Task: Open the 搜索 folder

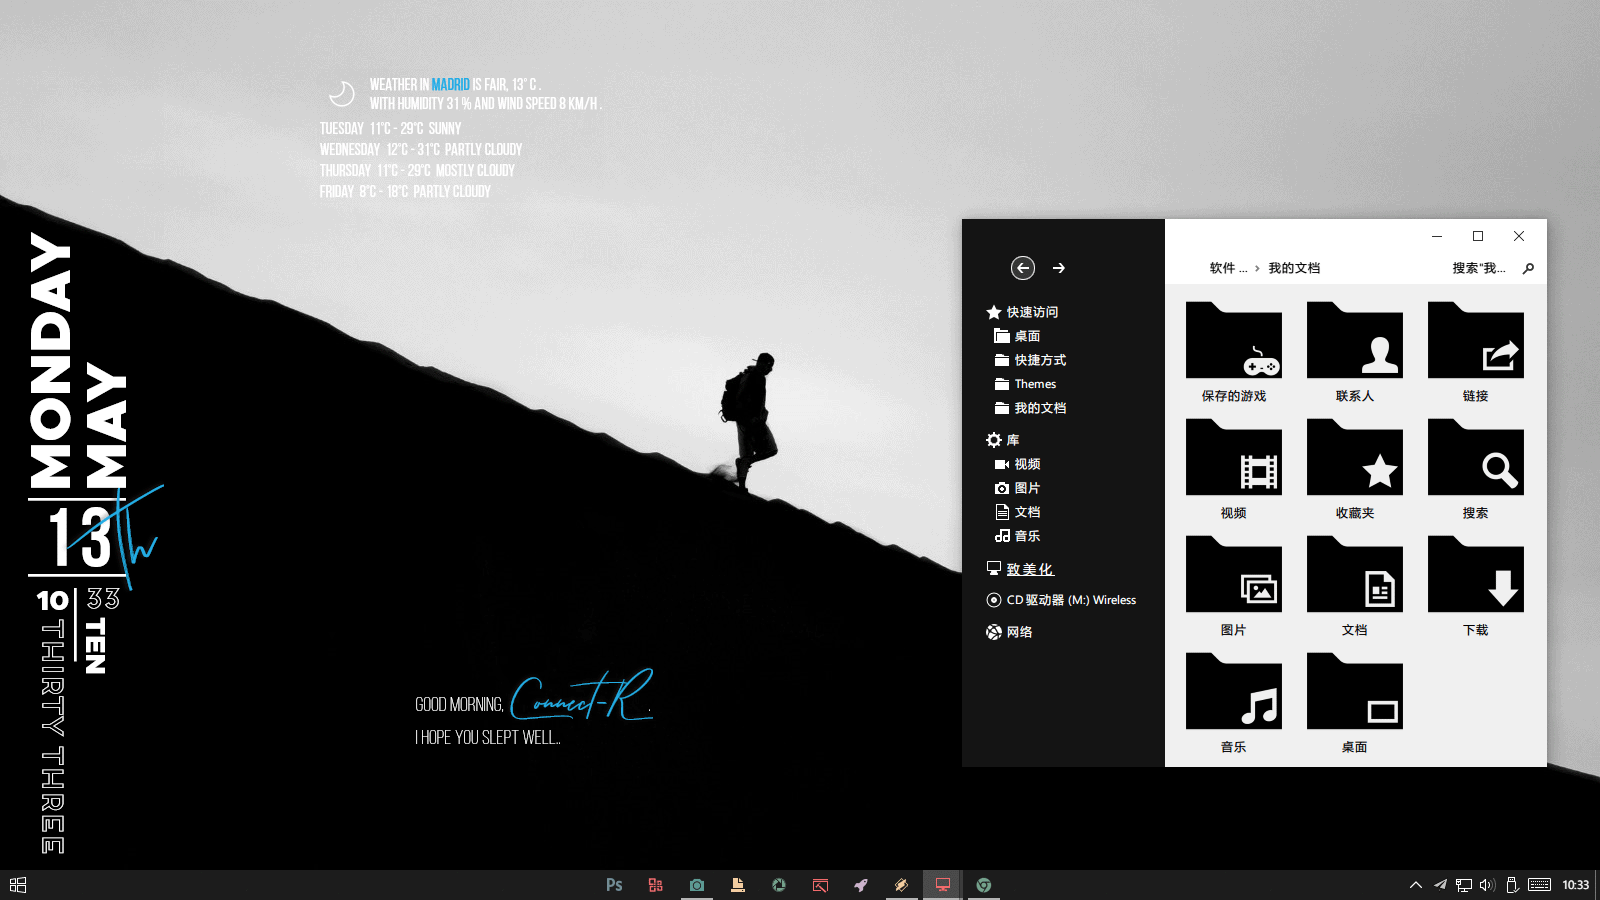Action: [1475, 468]
